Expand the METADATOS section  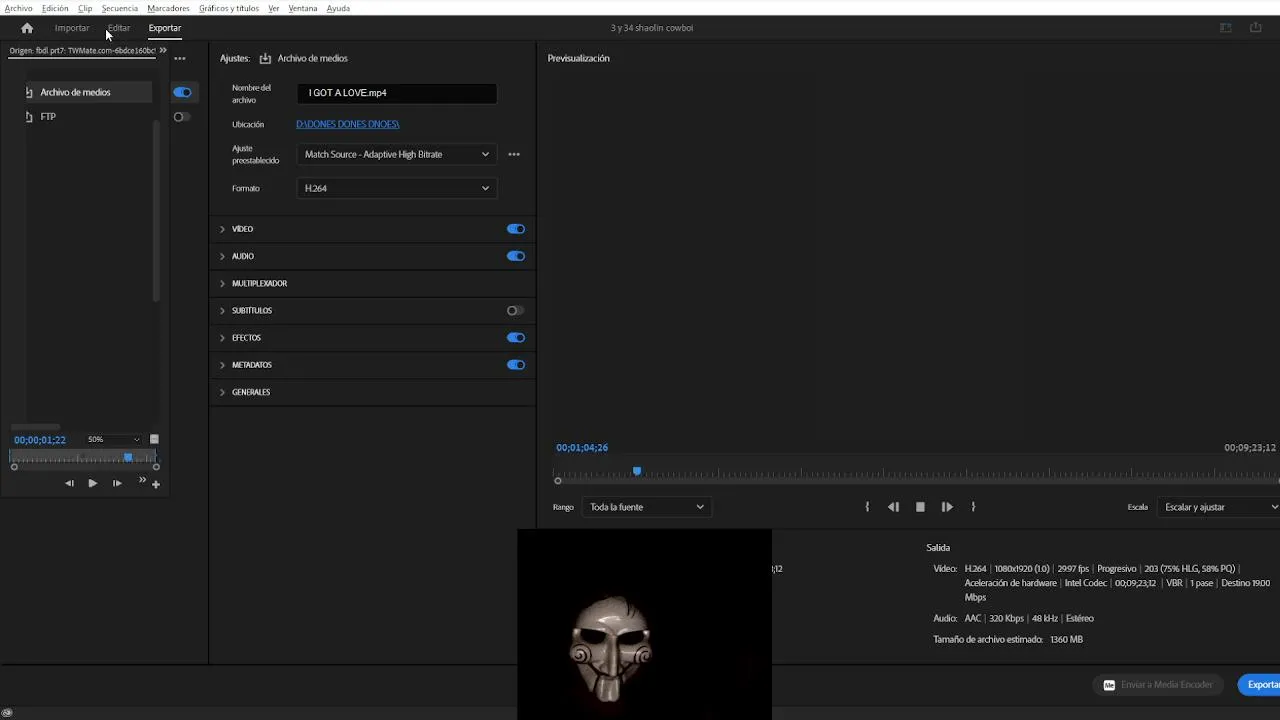[222, 365]
